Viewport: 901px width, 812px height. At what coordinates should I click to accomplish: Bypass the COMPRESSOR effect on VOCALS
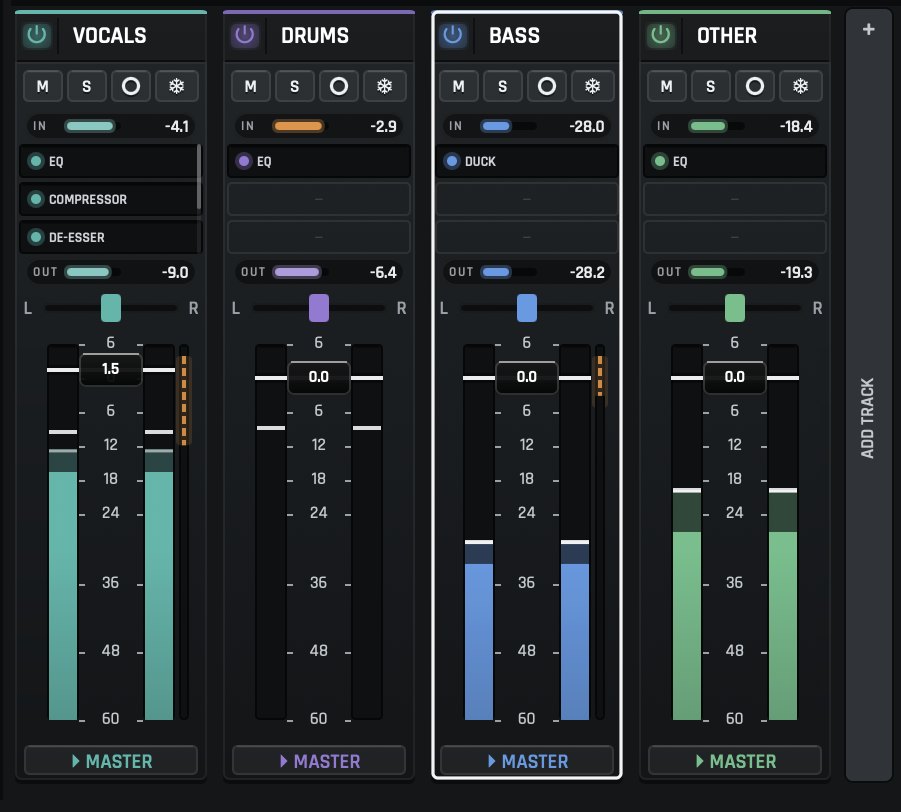[36, 199]
